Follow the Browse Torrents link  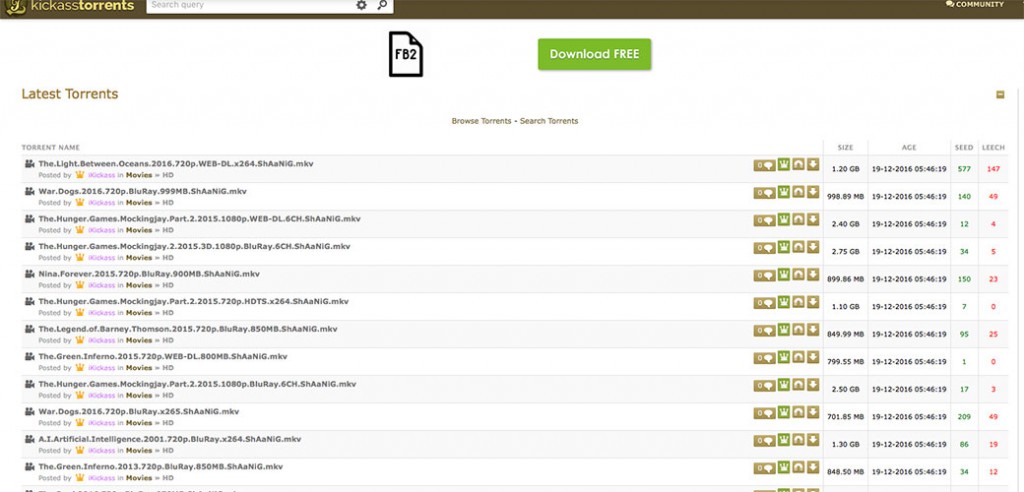point(481,121)
